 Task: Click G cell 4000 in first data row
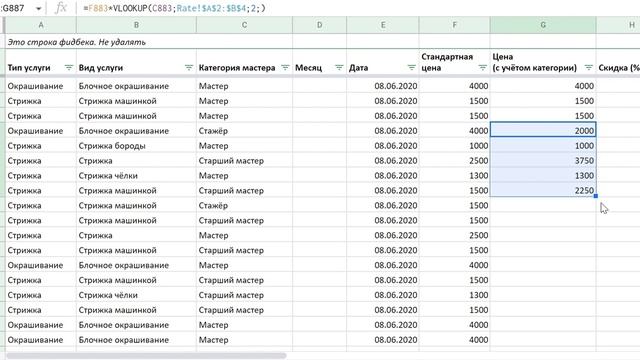543,86
